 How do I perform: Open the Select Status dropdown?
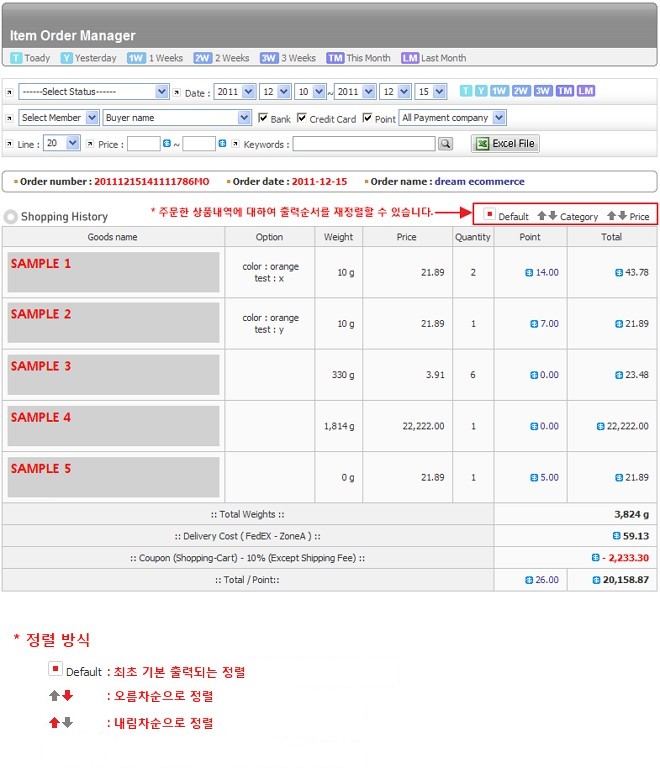pyautogui.click(x=94, y=92)
